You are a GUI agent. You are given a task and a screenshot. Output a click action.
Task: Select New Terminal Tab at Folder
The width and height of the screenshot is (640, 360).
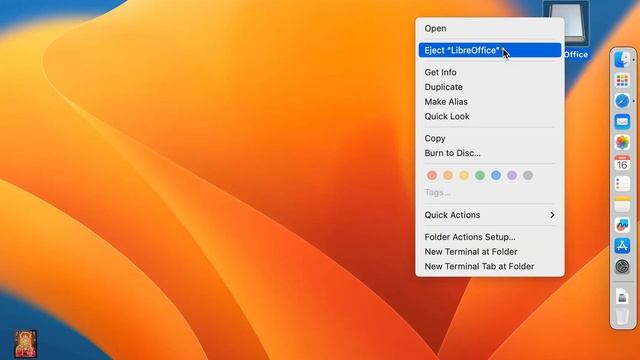pyautogui.click(x=490, y=266)
